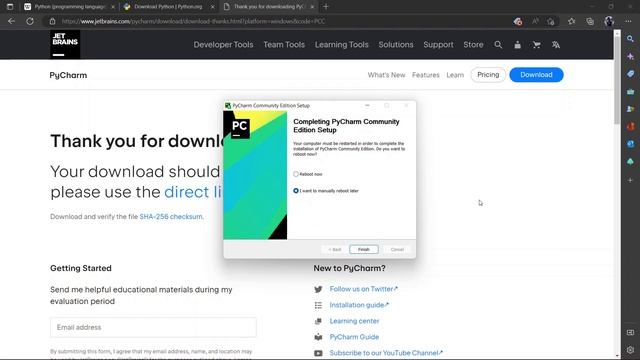Switch to Thank you for downloading tab

[x=269, y=7]
